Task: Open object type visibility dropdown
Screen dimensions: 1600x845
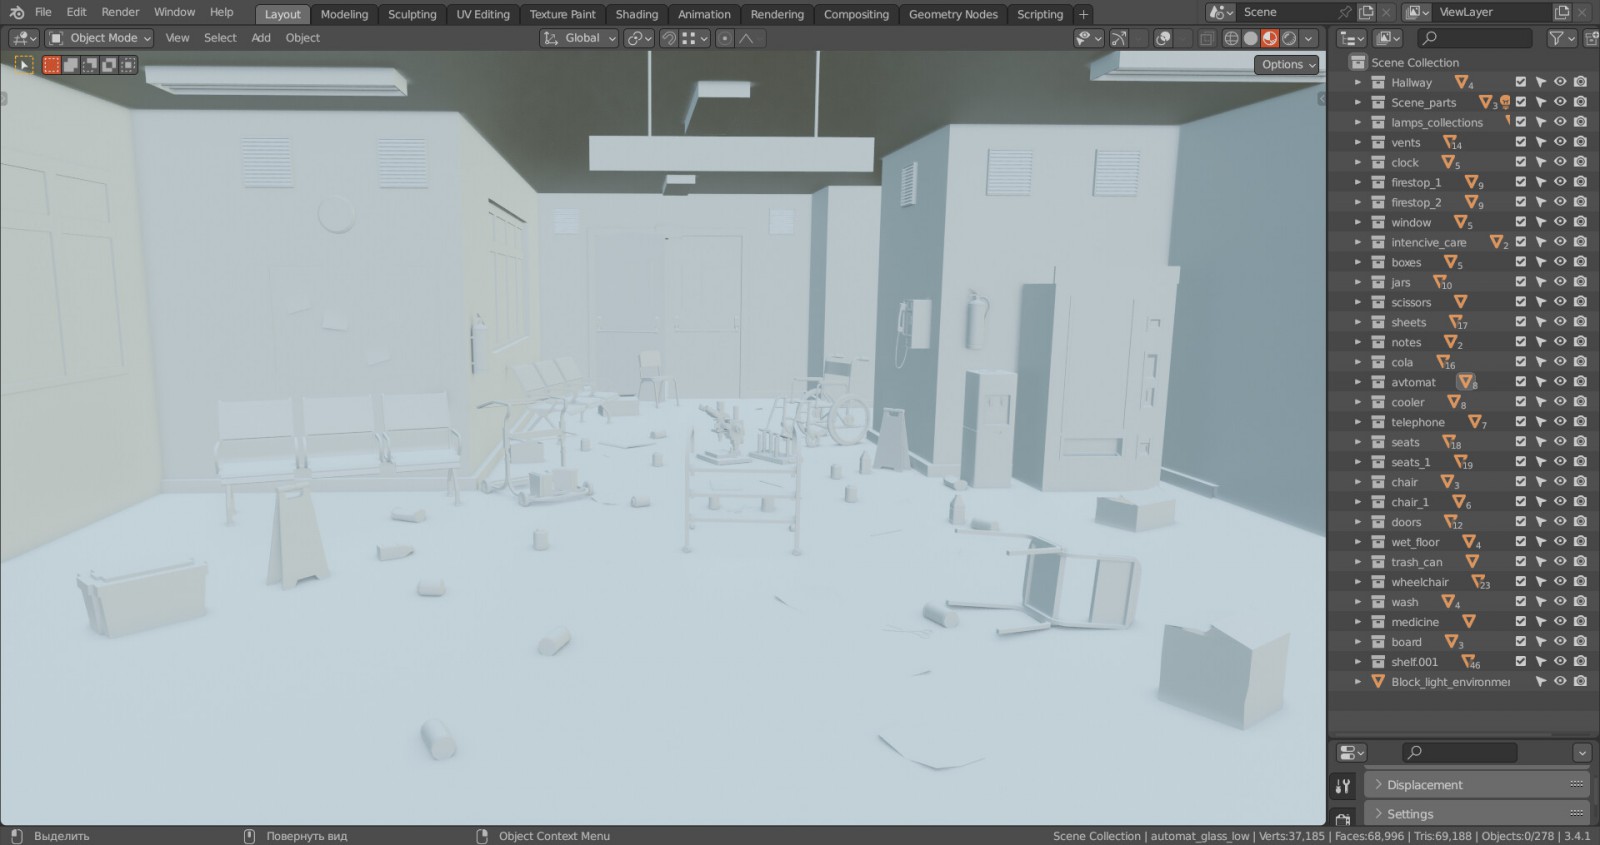Action: pyautogui.click(x=1088, y=38)
